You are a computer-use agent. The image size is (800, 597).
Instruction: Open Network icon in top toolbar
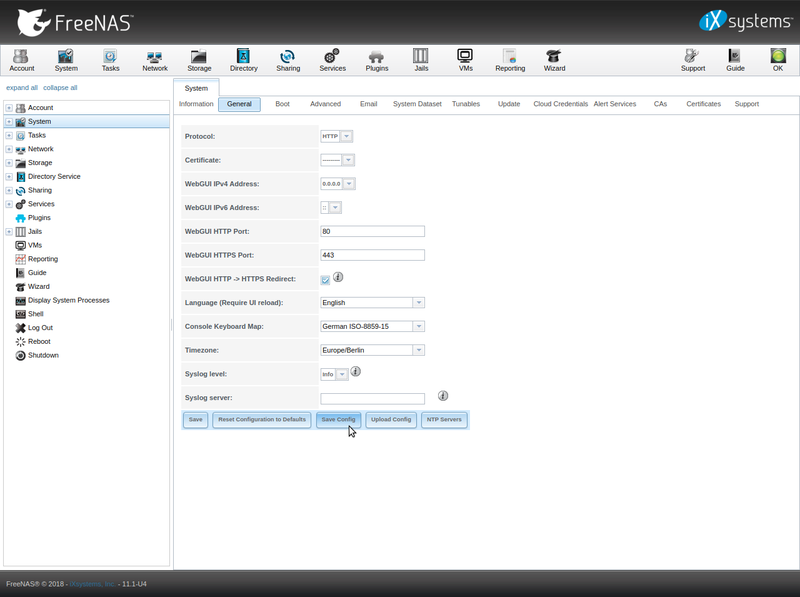[155, 60]
